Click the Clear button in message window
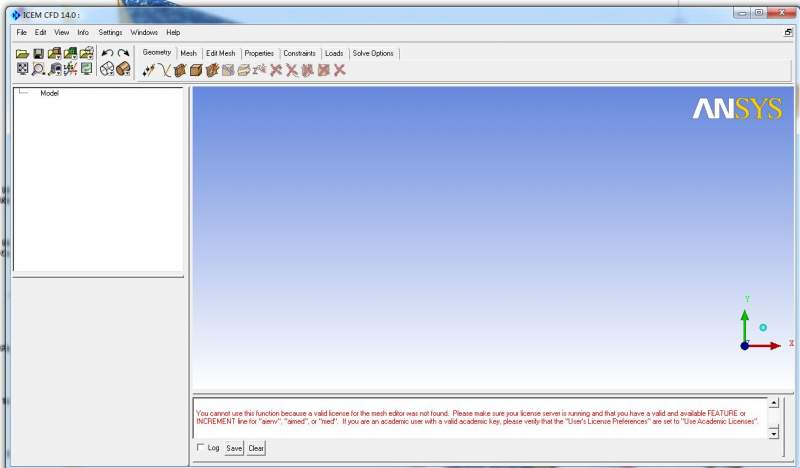The image size is (800, 468). 256,448
